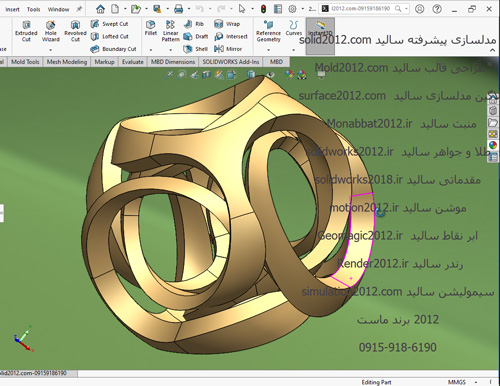The height and width of the screenshot is (386, 500).
Task: Open the Linear Pattern dropdown arrow
Action: 170,50
